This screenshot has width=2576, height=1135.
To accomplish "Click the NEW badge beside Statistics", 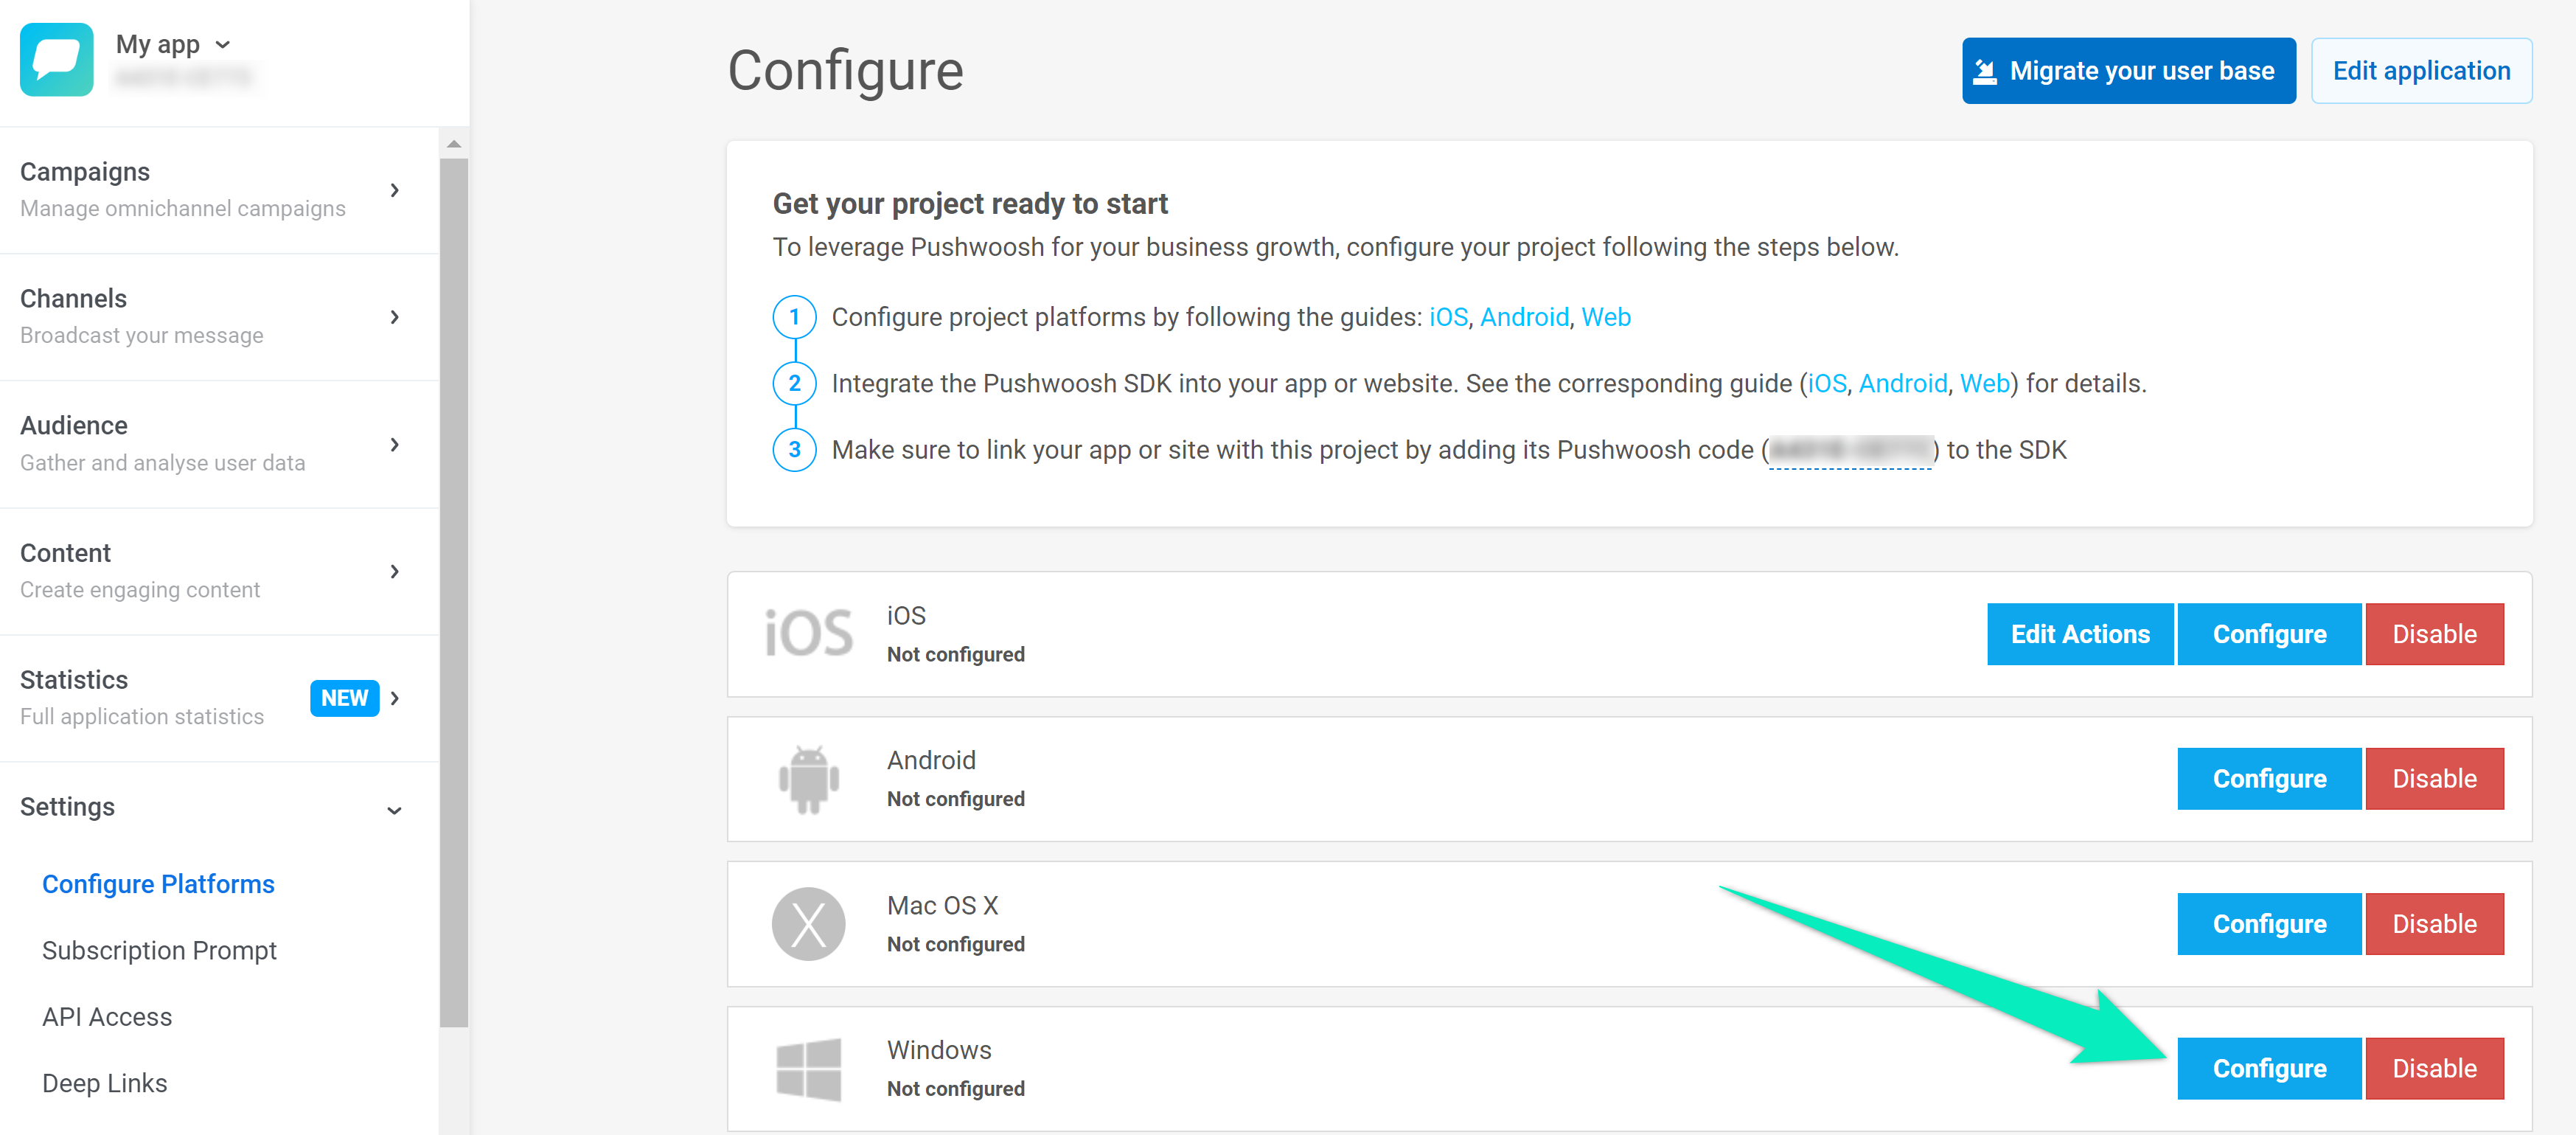I will coord(344,698).
